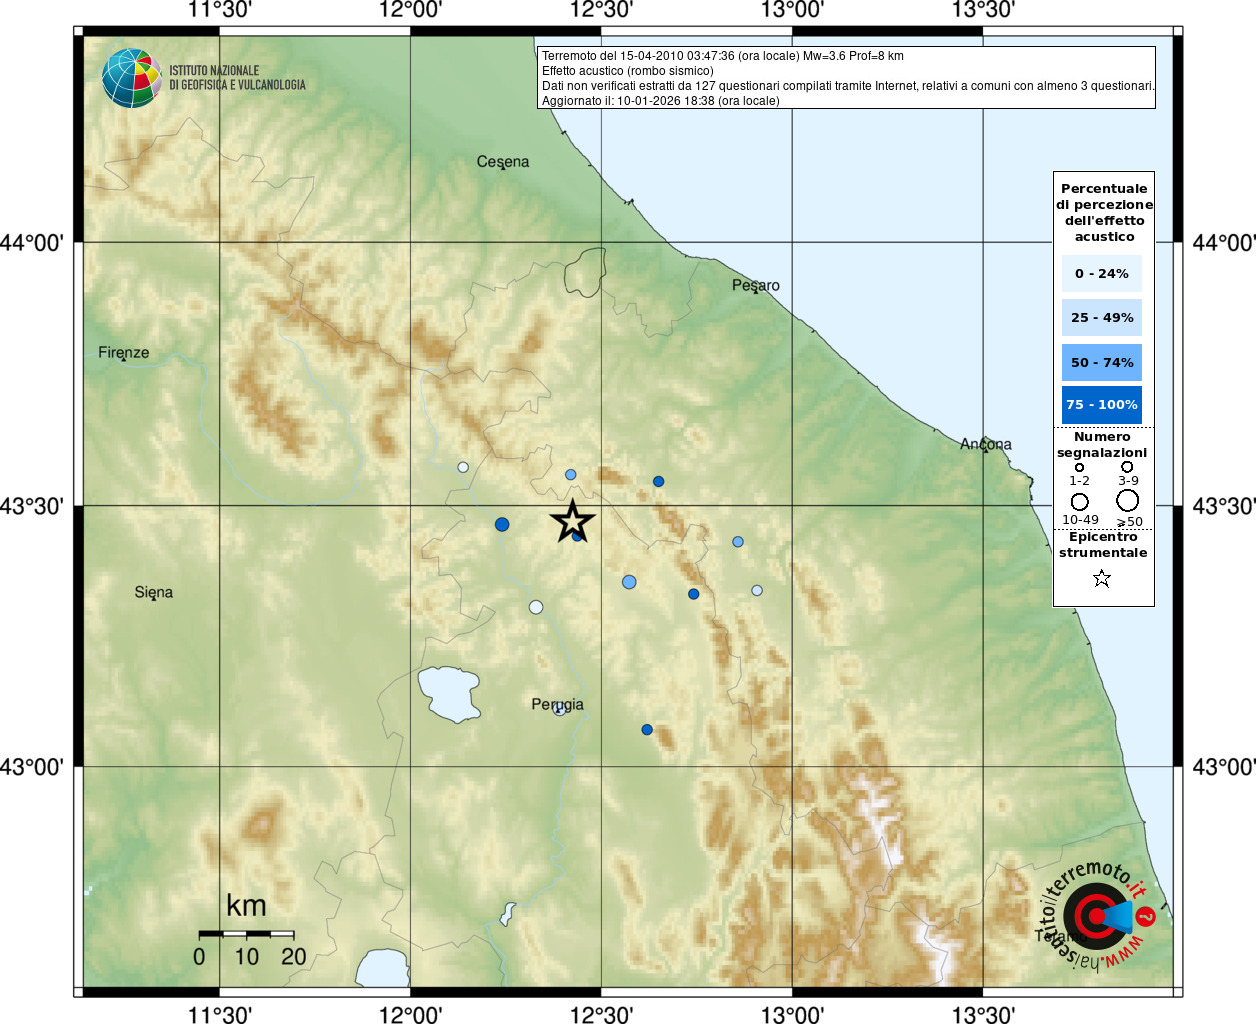Image resolution: width=1256 pixels, height=1024 pixels.
Task: Click the largest legend circle for over 50 reports
Action: click(1128, 501)
